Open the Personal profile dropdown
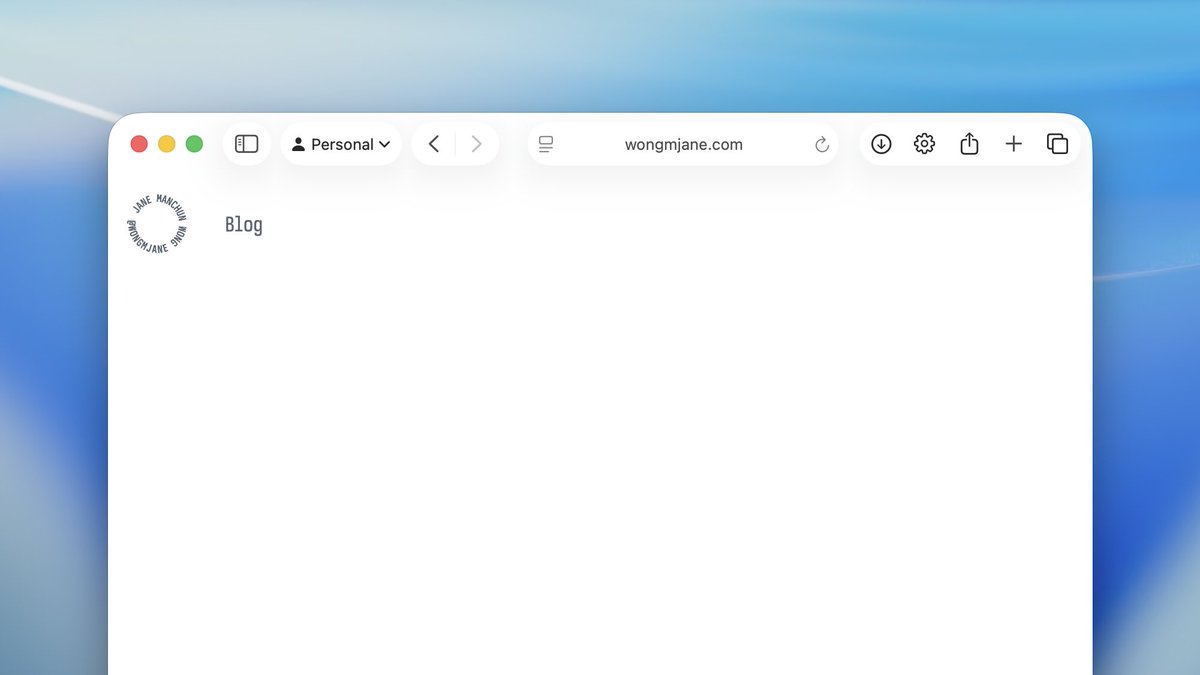 click(x=341, y=143)
